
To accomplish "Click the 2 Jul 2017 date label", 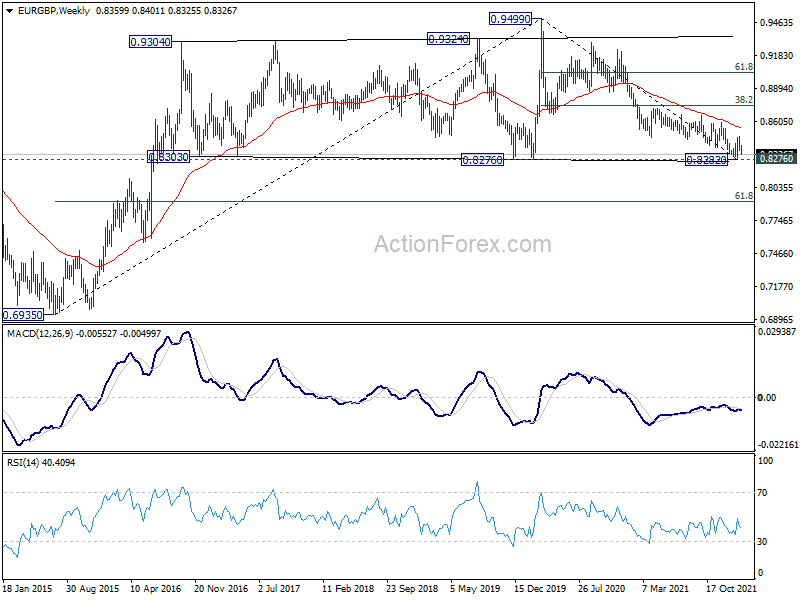I will click(x=279, y=588).
